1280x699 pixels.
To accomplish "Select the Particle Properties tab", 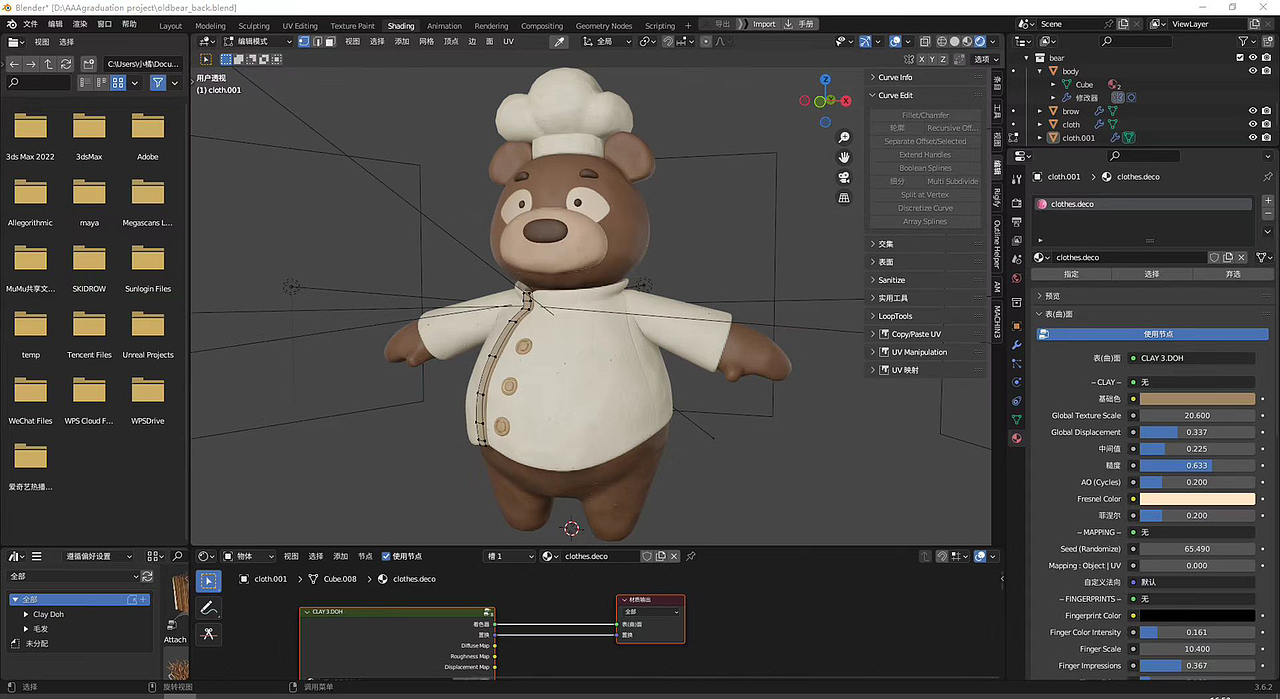I will tap(1016, 362).
